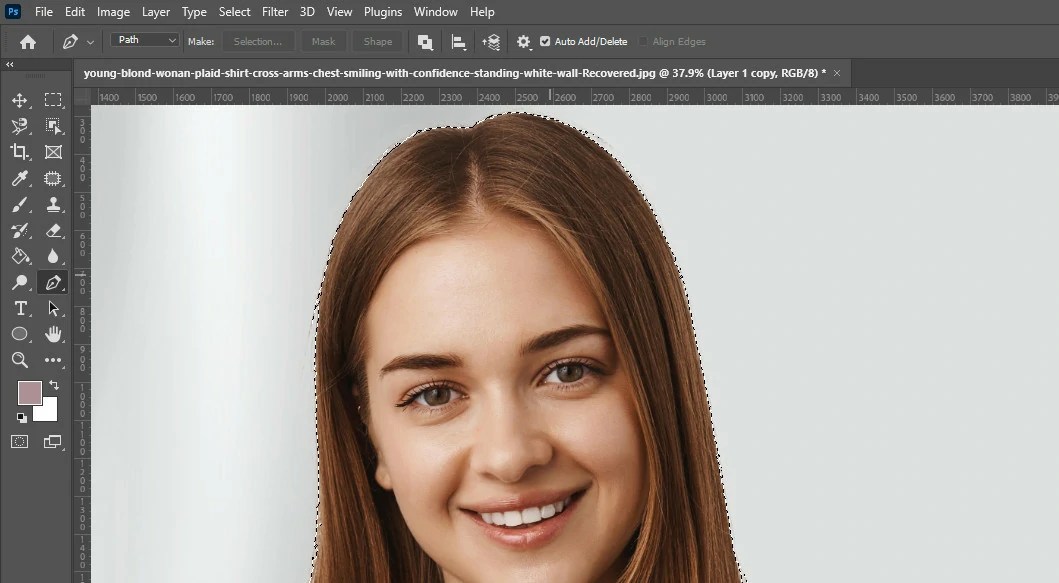This screenshot has width=1059, height=583.
Task: Open the Photoshop Home screen
Action: coord(27,41)
